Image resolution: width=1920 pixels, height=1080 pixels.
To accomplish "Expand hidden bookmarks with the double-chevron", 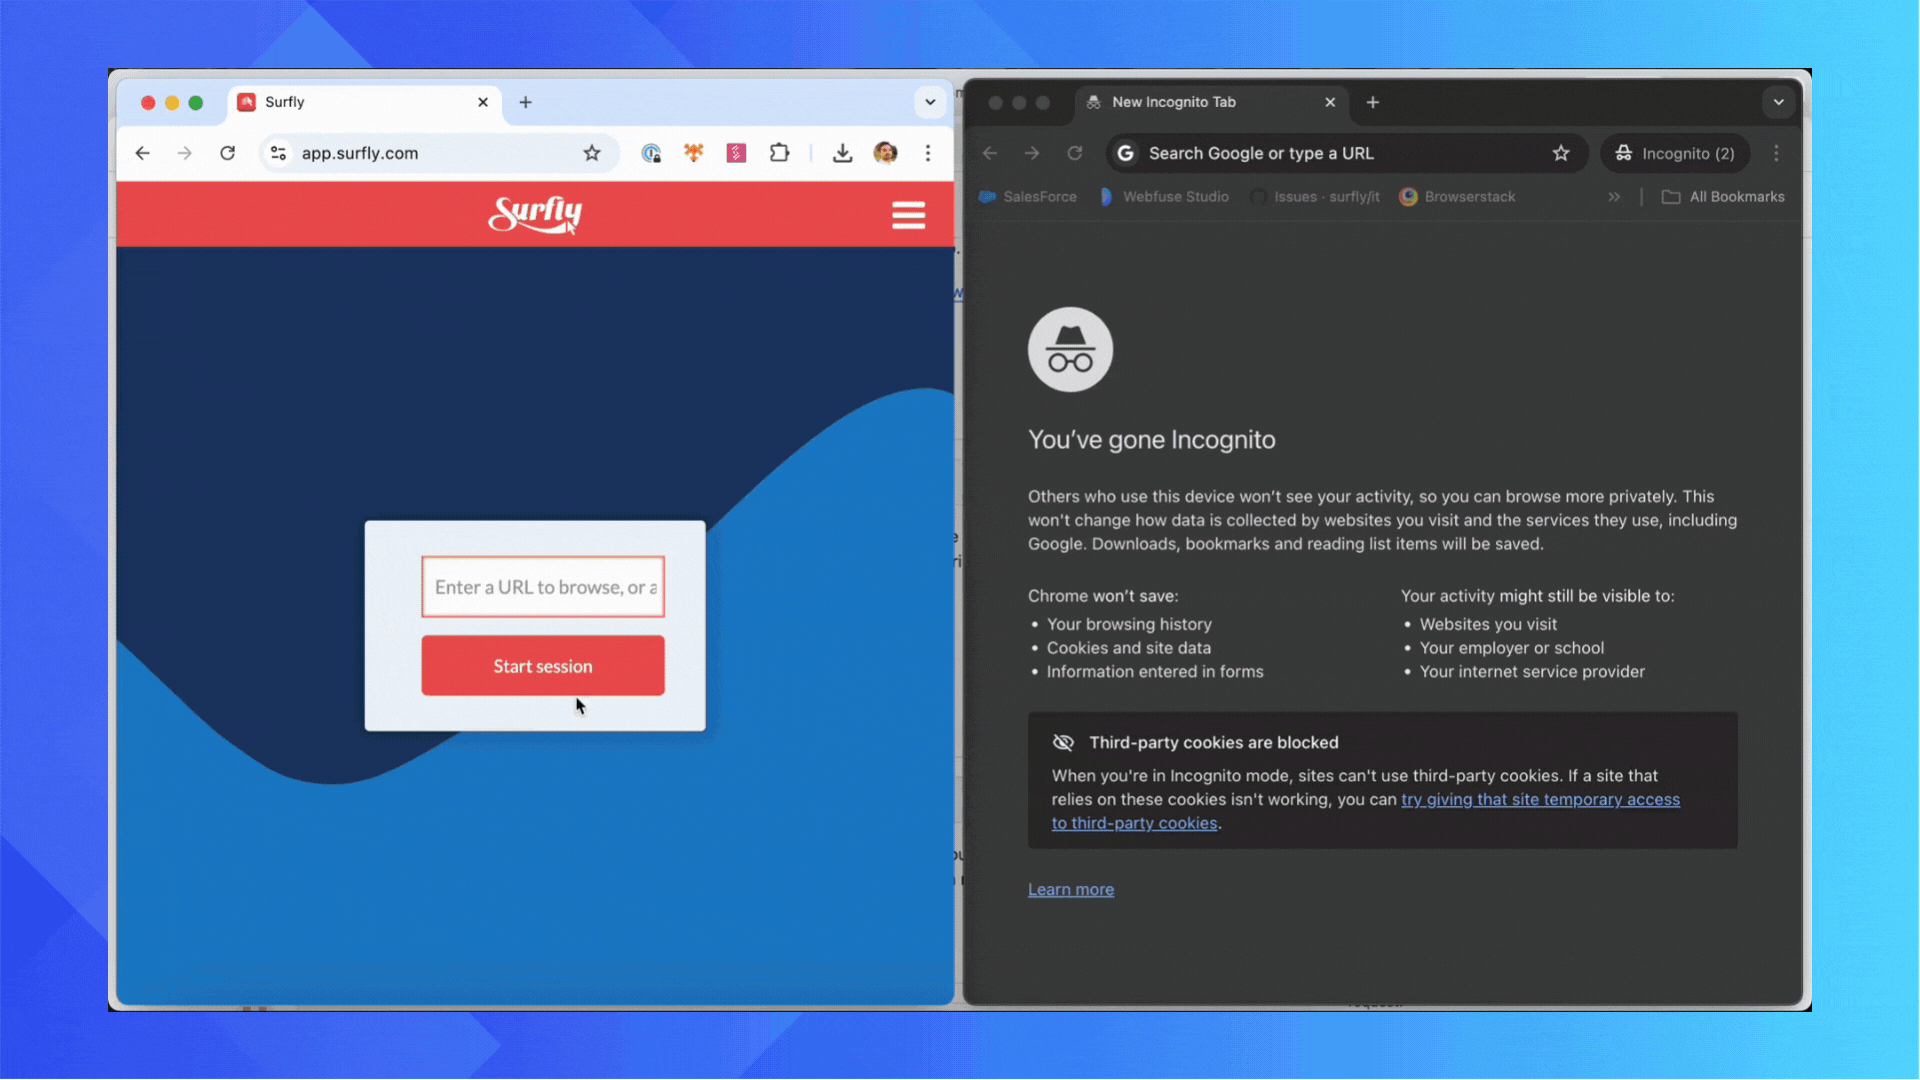I will [x=1613, y=196].
